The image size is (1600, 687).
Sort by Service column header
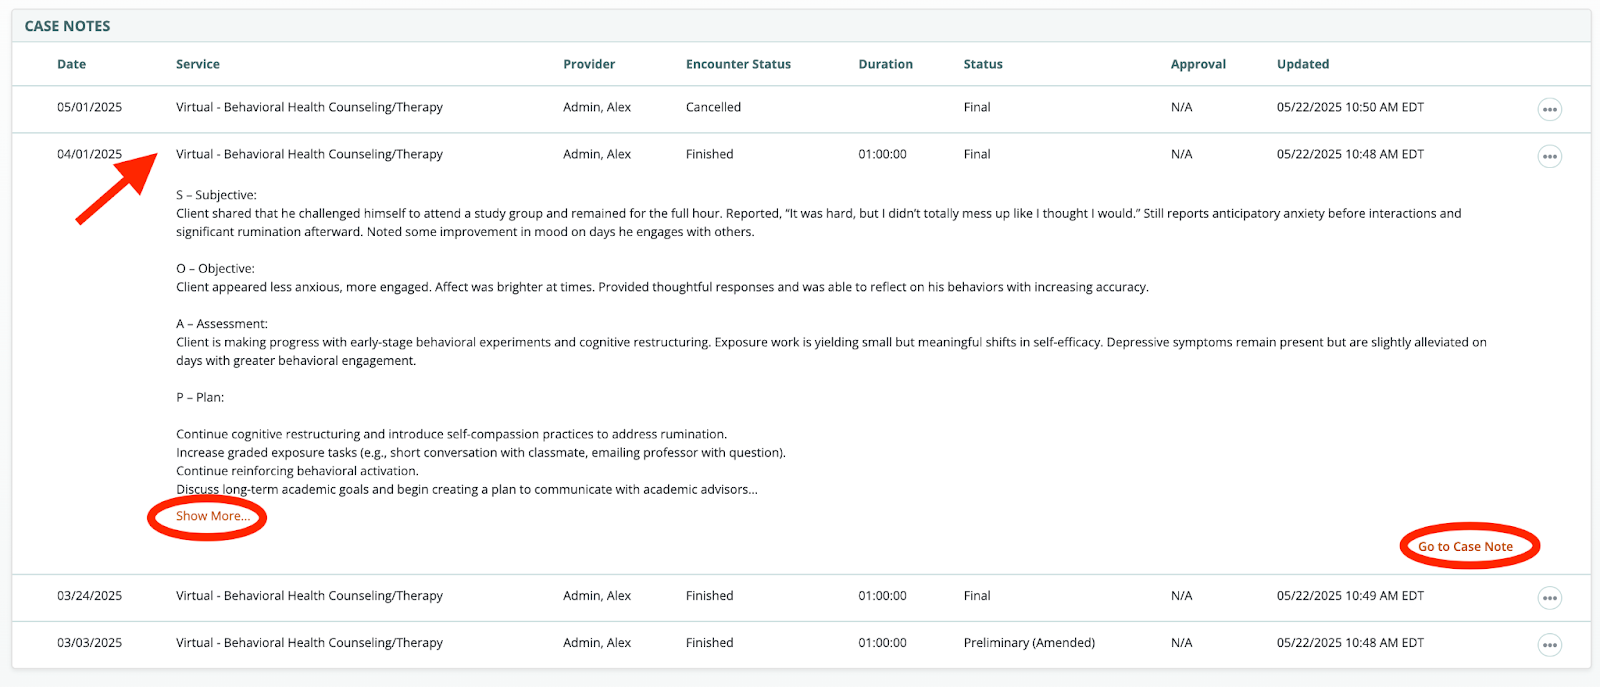(x=198, y=64)
